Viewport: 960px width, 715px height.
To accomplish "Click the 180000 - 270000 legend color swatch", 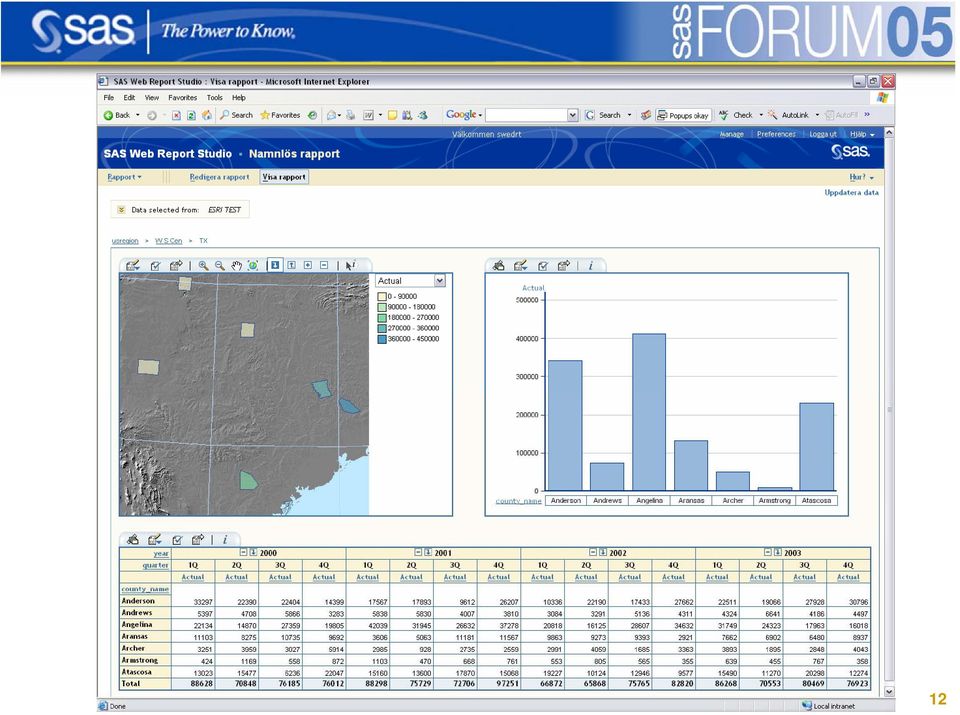I will point(382,318).
